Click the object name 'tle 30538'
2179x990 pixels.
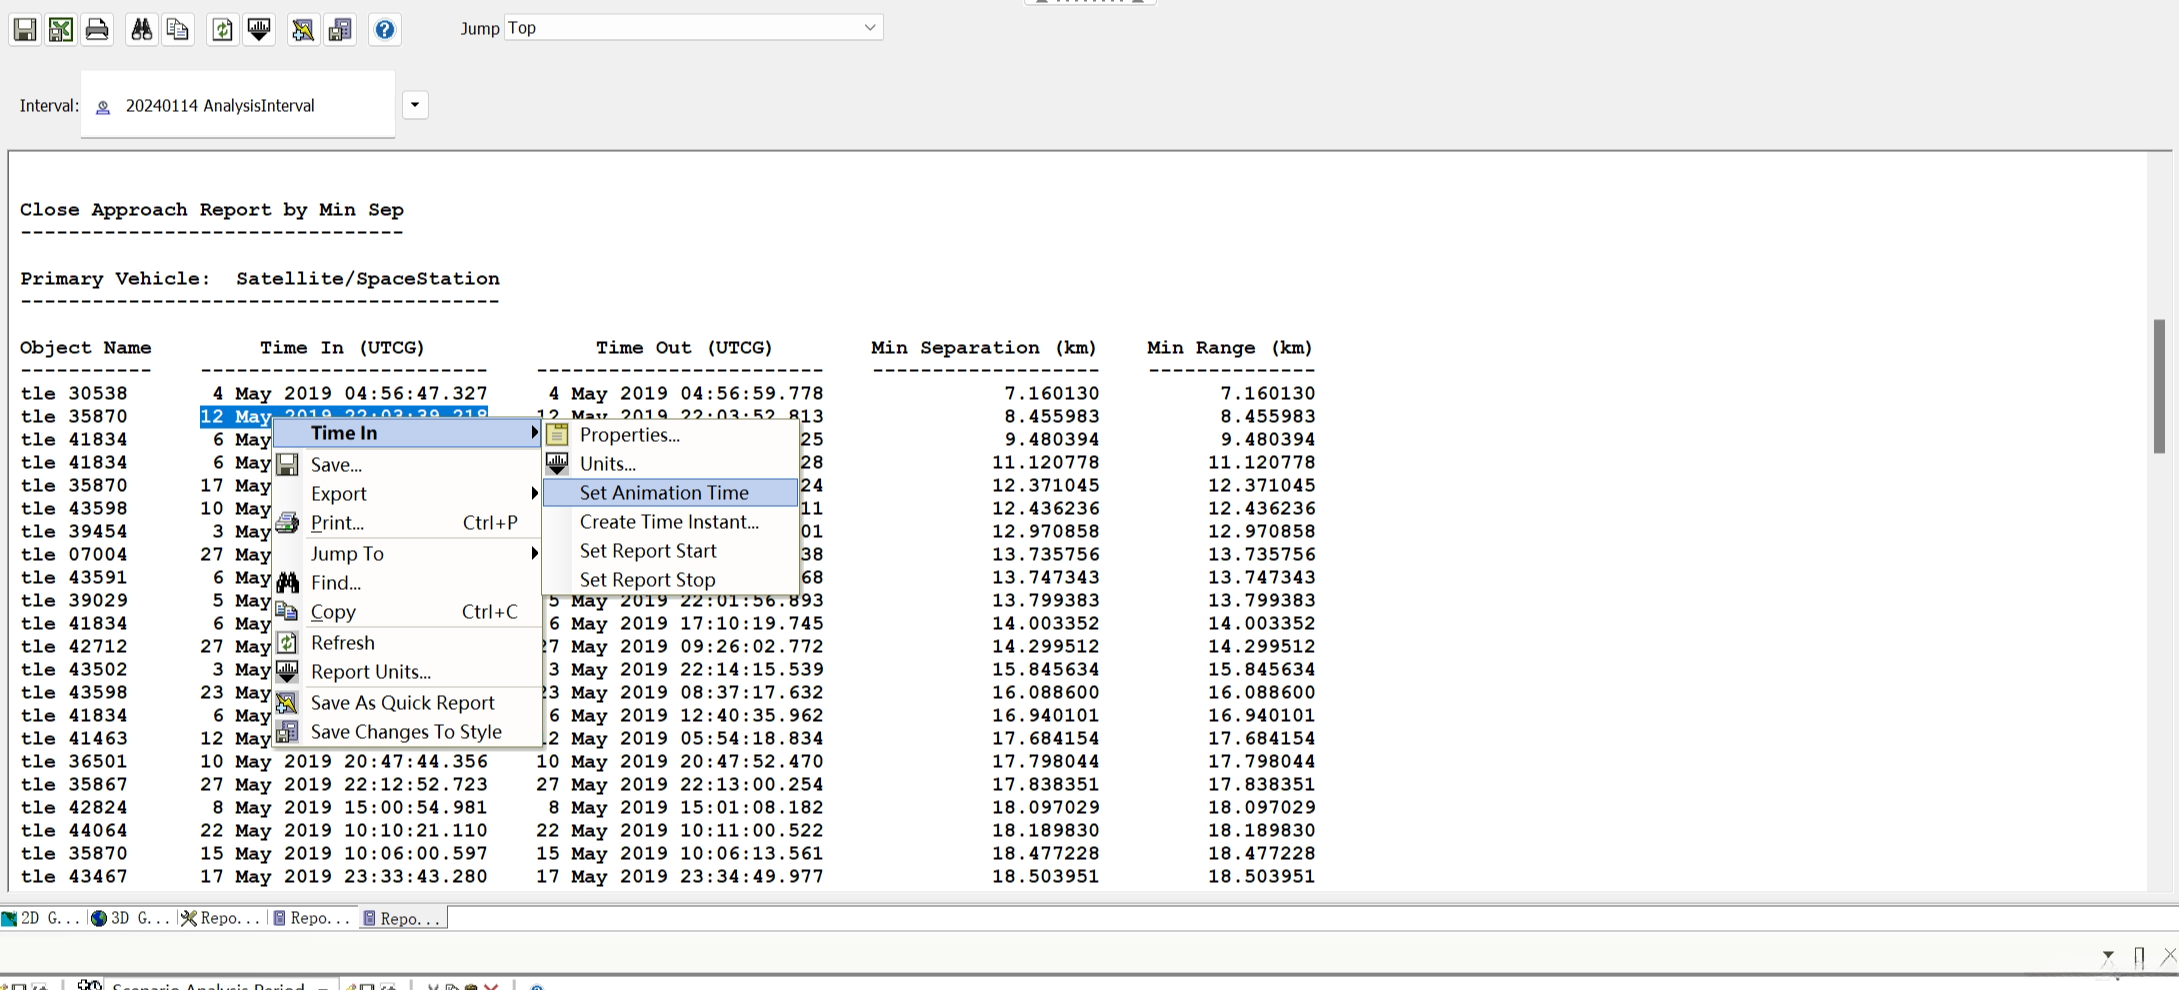[74, 394]
